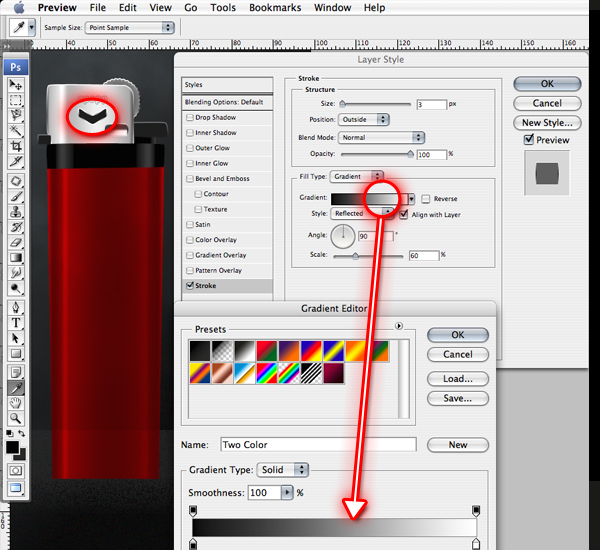Uncheck the Preview checkbox
The height and width of the screenshot is (550, 600).
(x=530, y=140)
